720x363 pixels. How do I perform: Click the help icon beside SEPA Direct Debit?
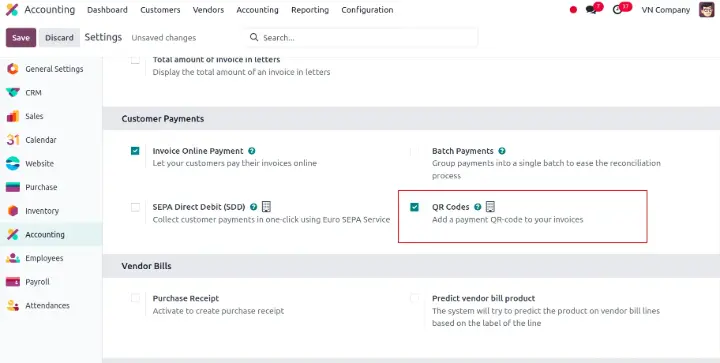click(253, 207)
